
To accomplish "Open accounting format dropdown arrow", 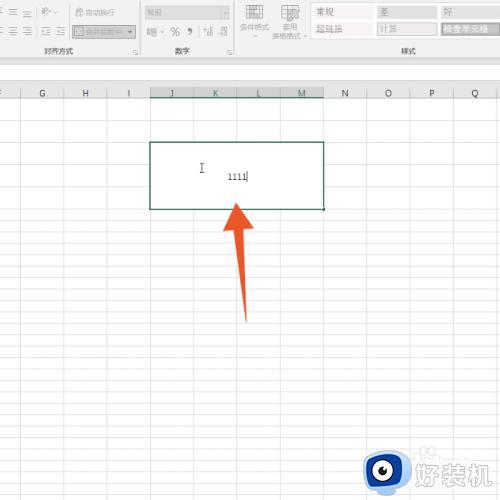I will pyautogui.click(x=162, y=32).
